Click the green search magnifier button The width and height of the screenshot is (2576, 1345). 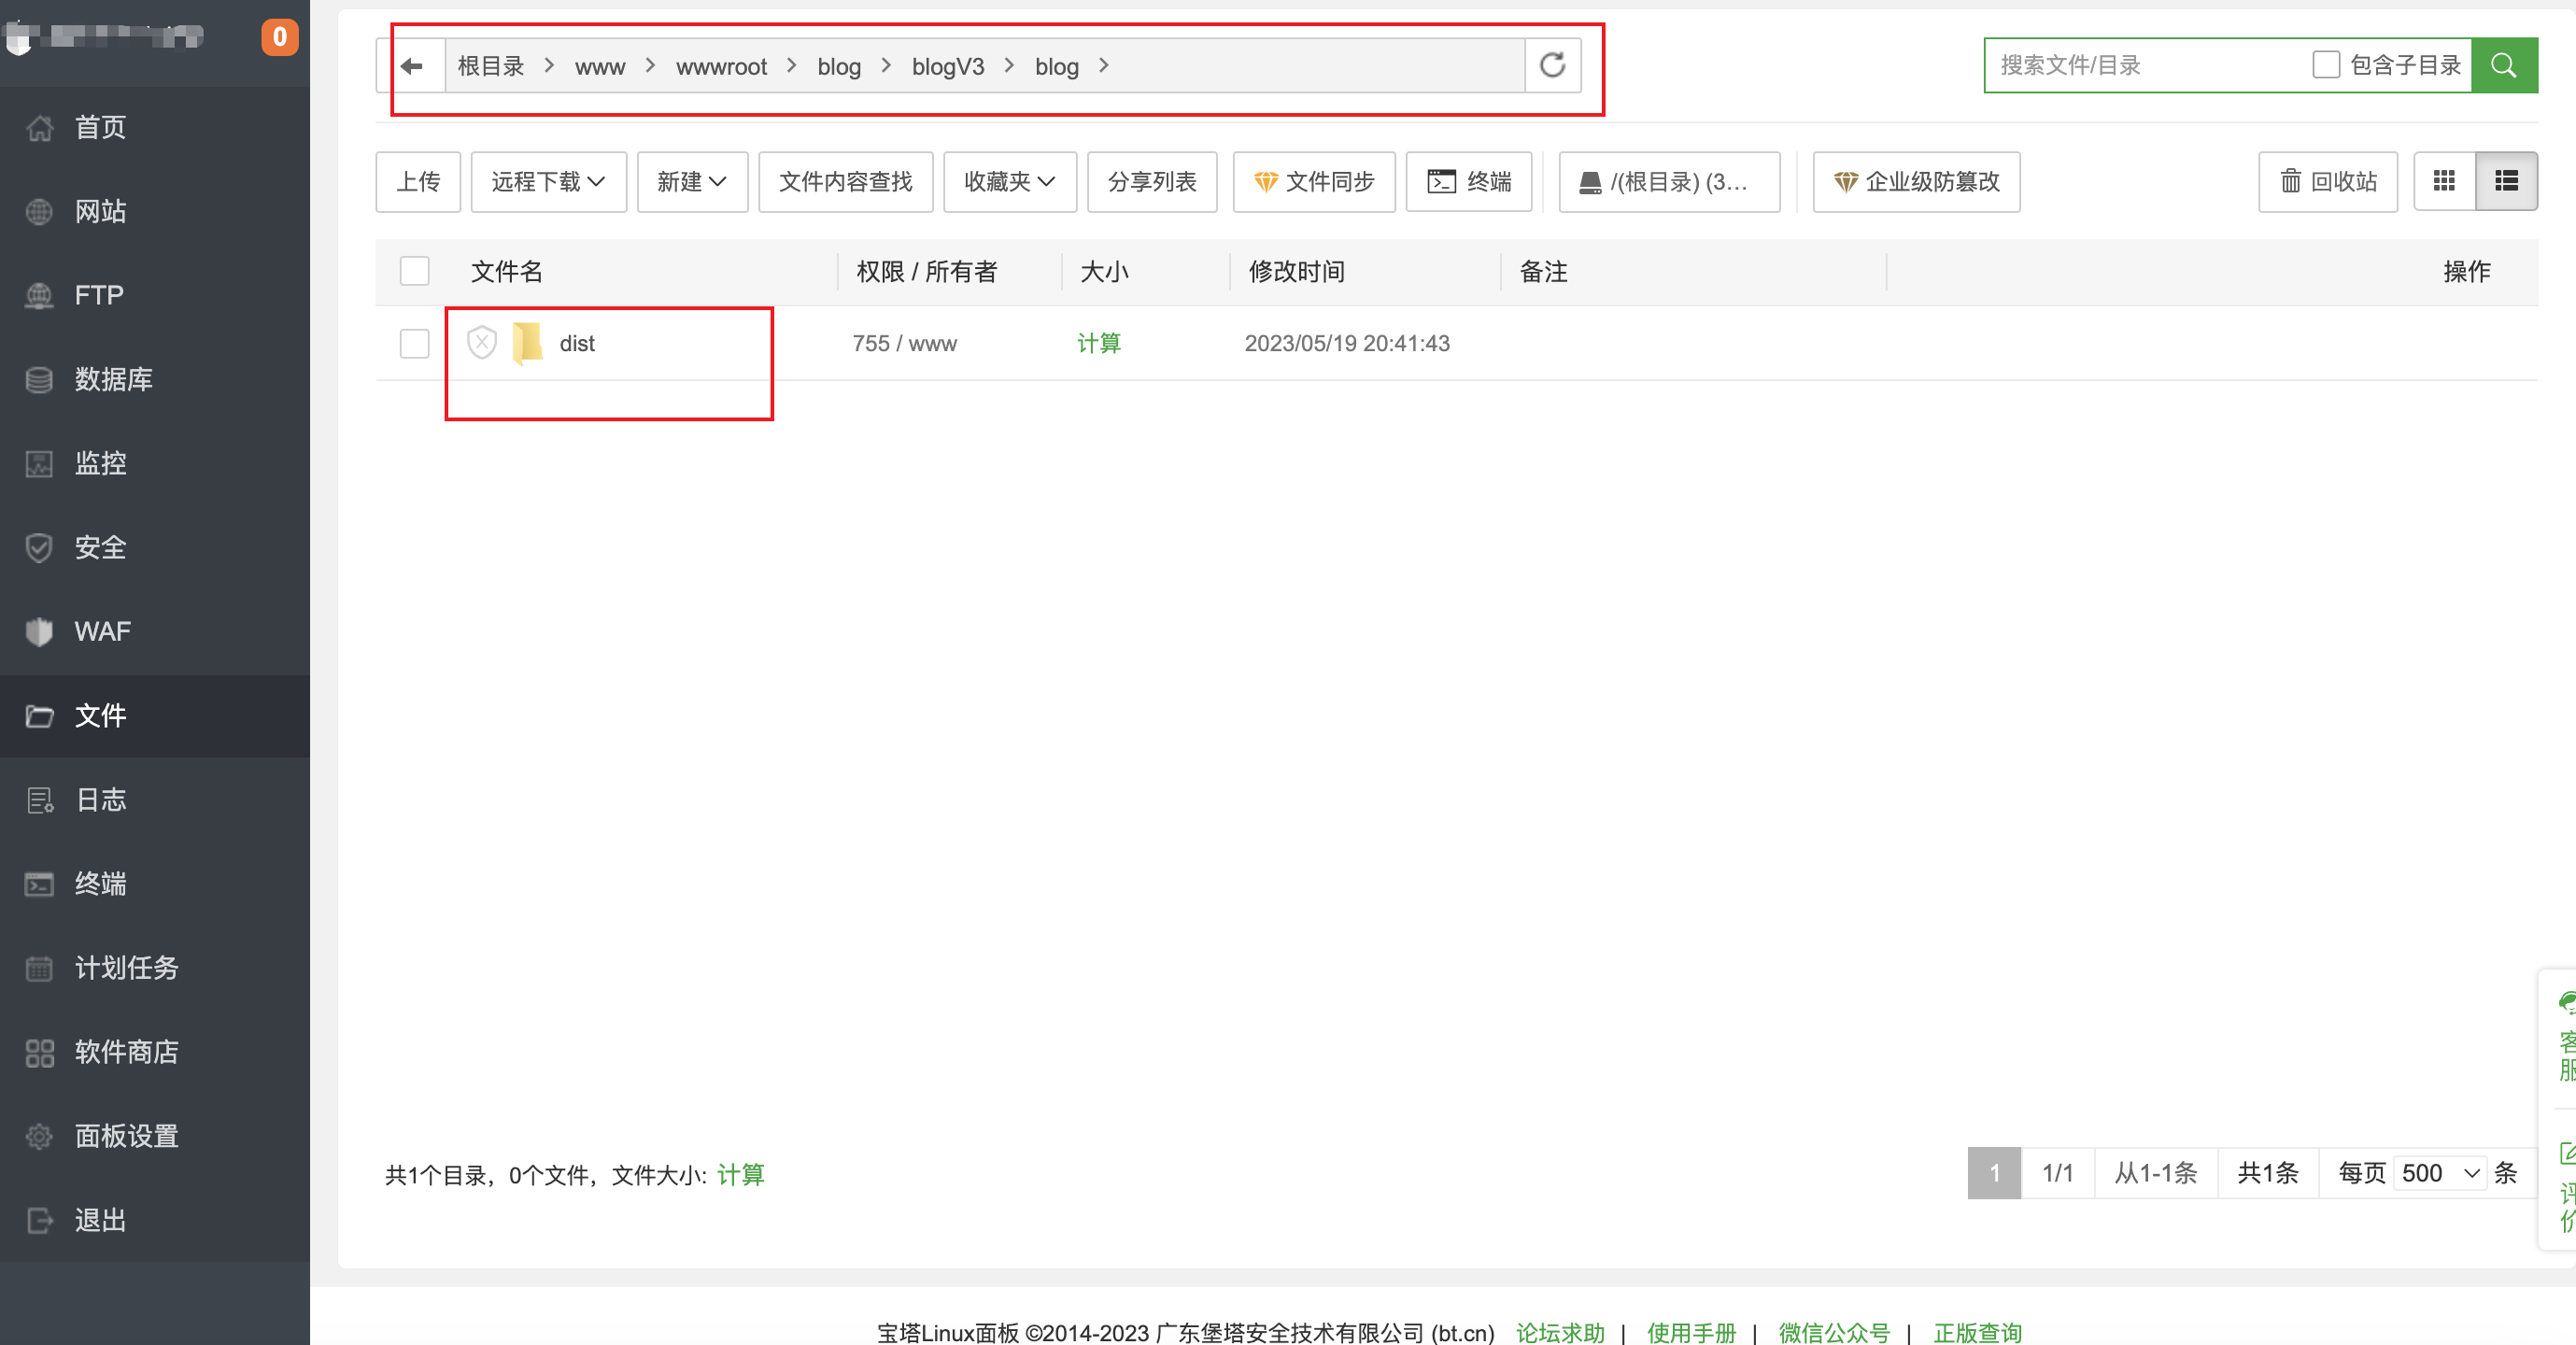click(2504, 66)
